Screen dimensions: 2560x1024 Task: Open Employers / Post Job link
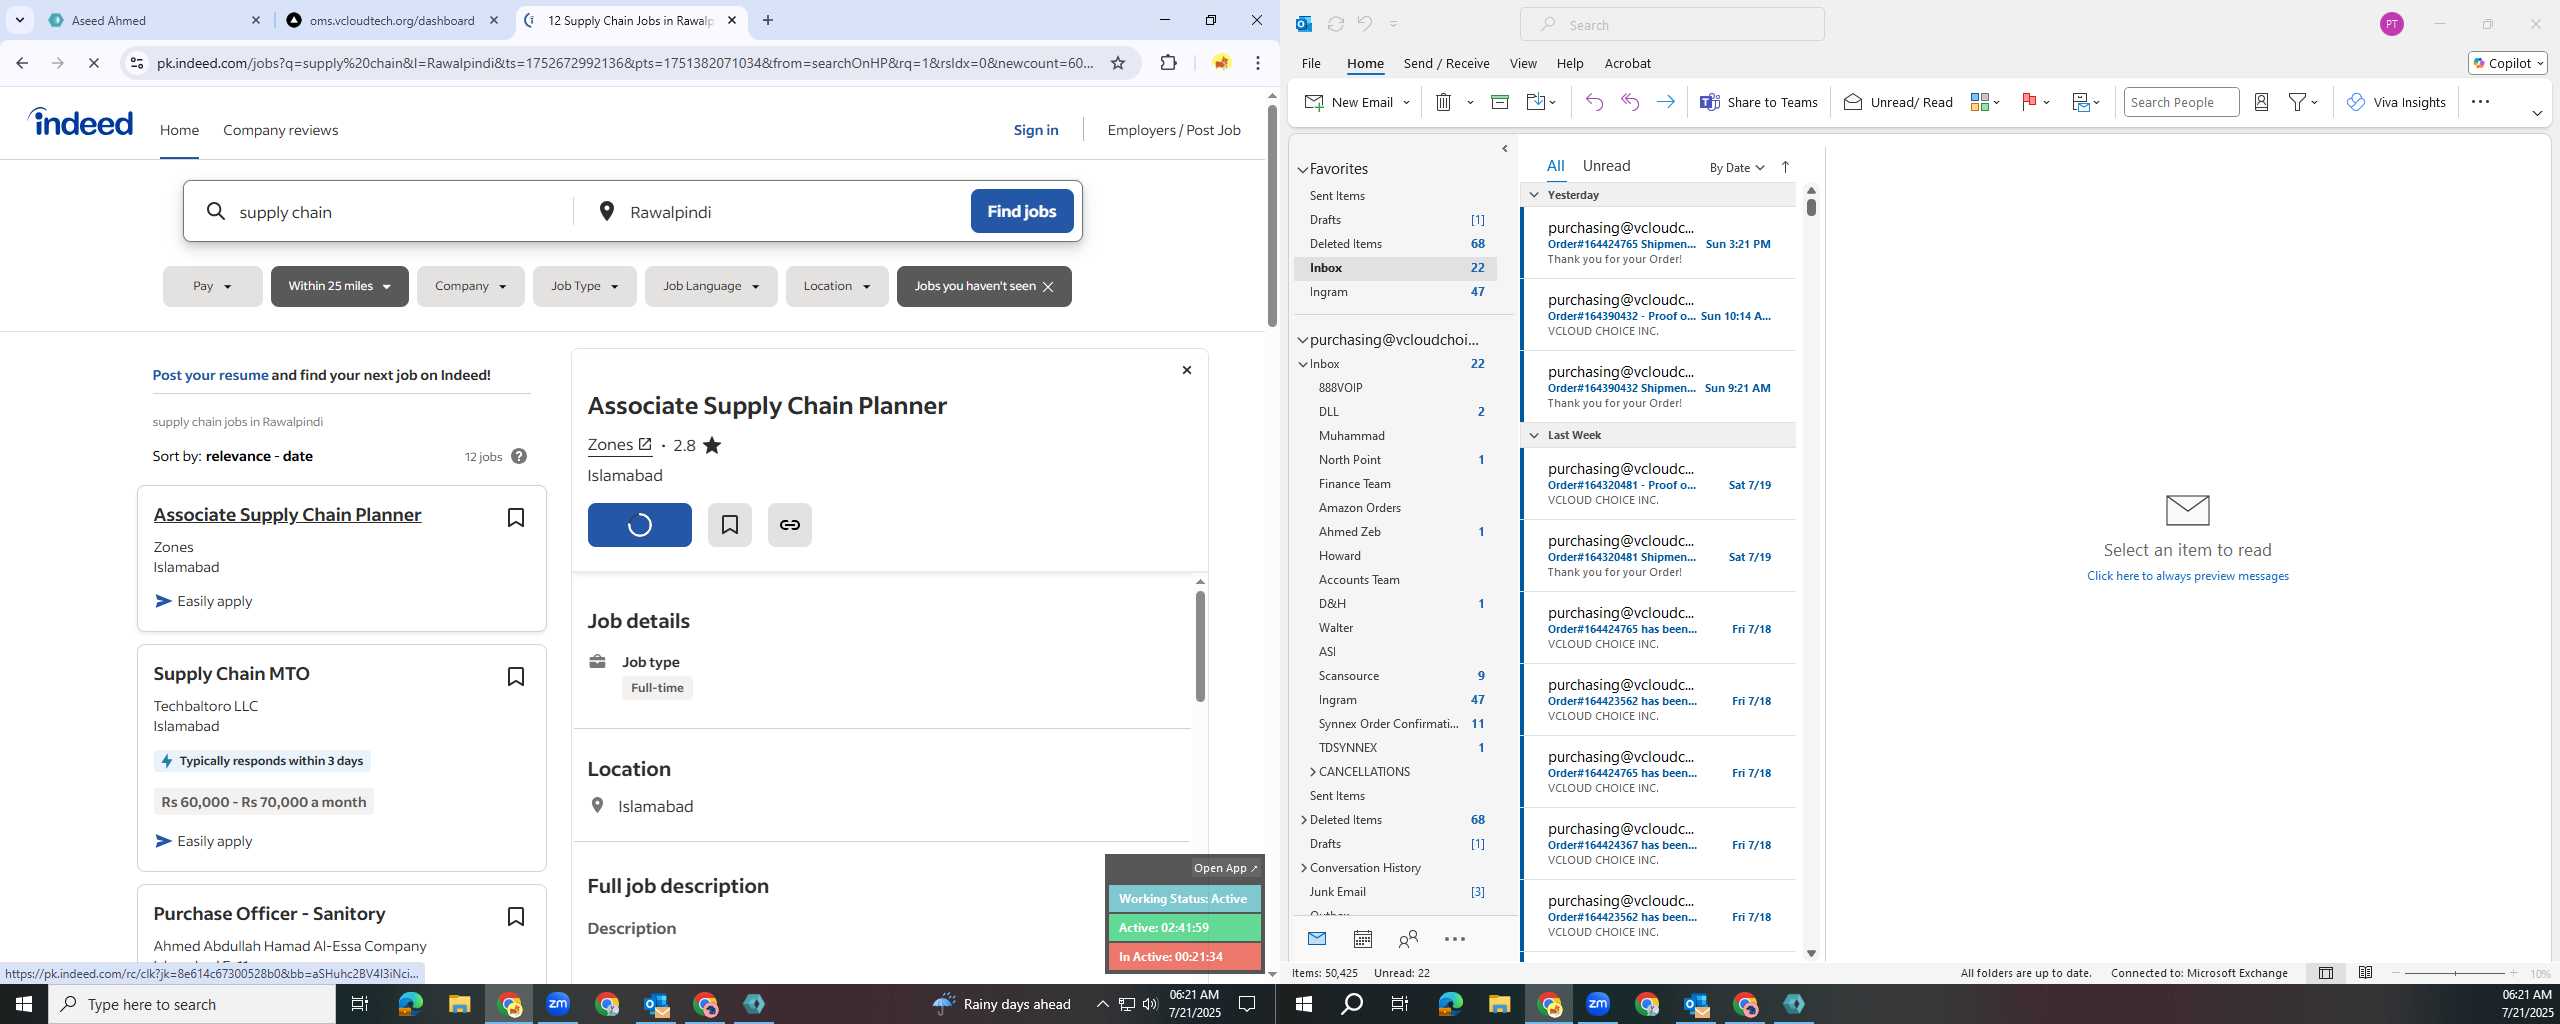point(1174,130)
